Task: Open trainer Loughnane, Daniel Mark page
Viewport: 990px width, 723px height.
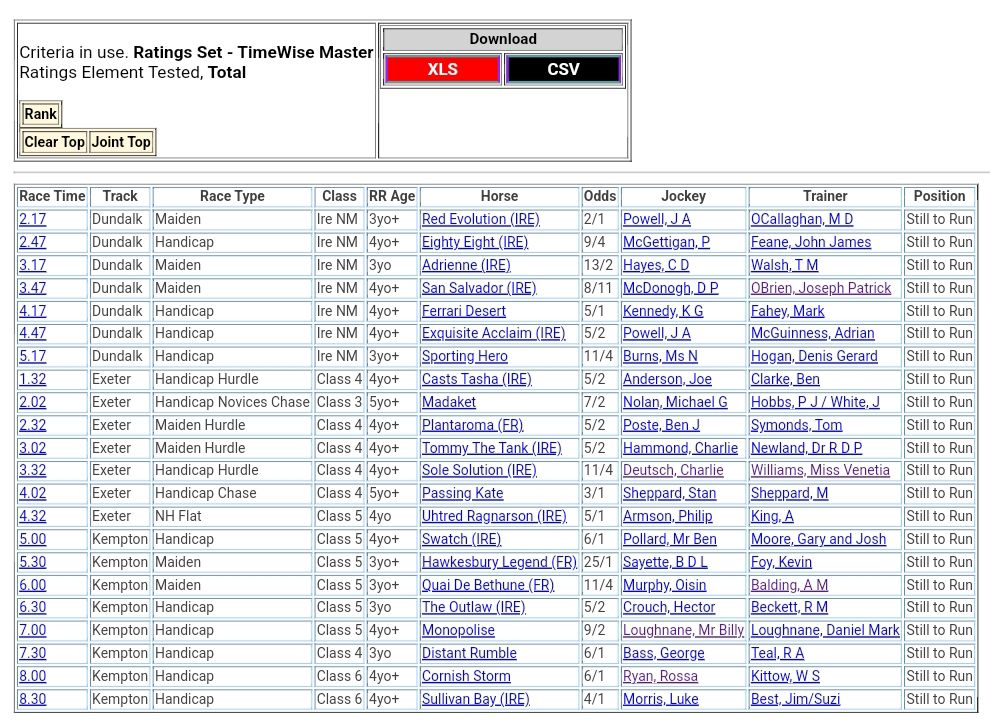Action: coord(825,630)
